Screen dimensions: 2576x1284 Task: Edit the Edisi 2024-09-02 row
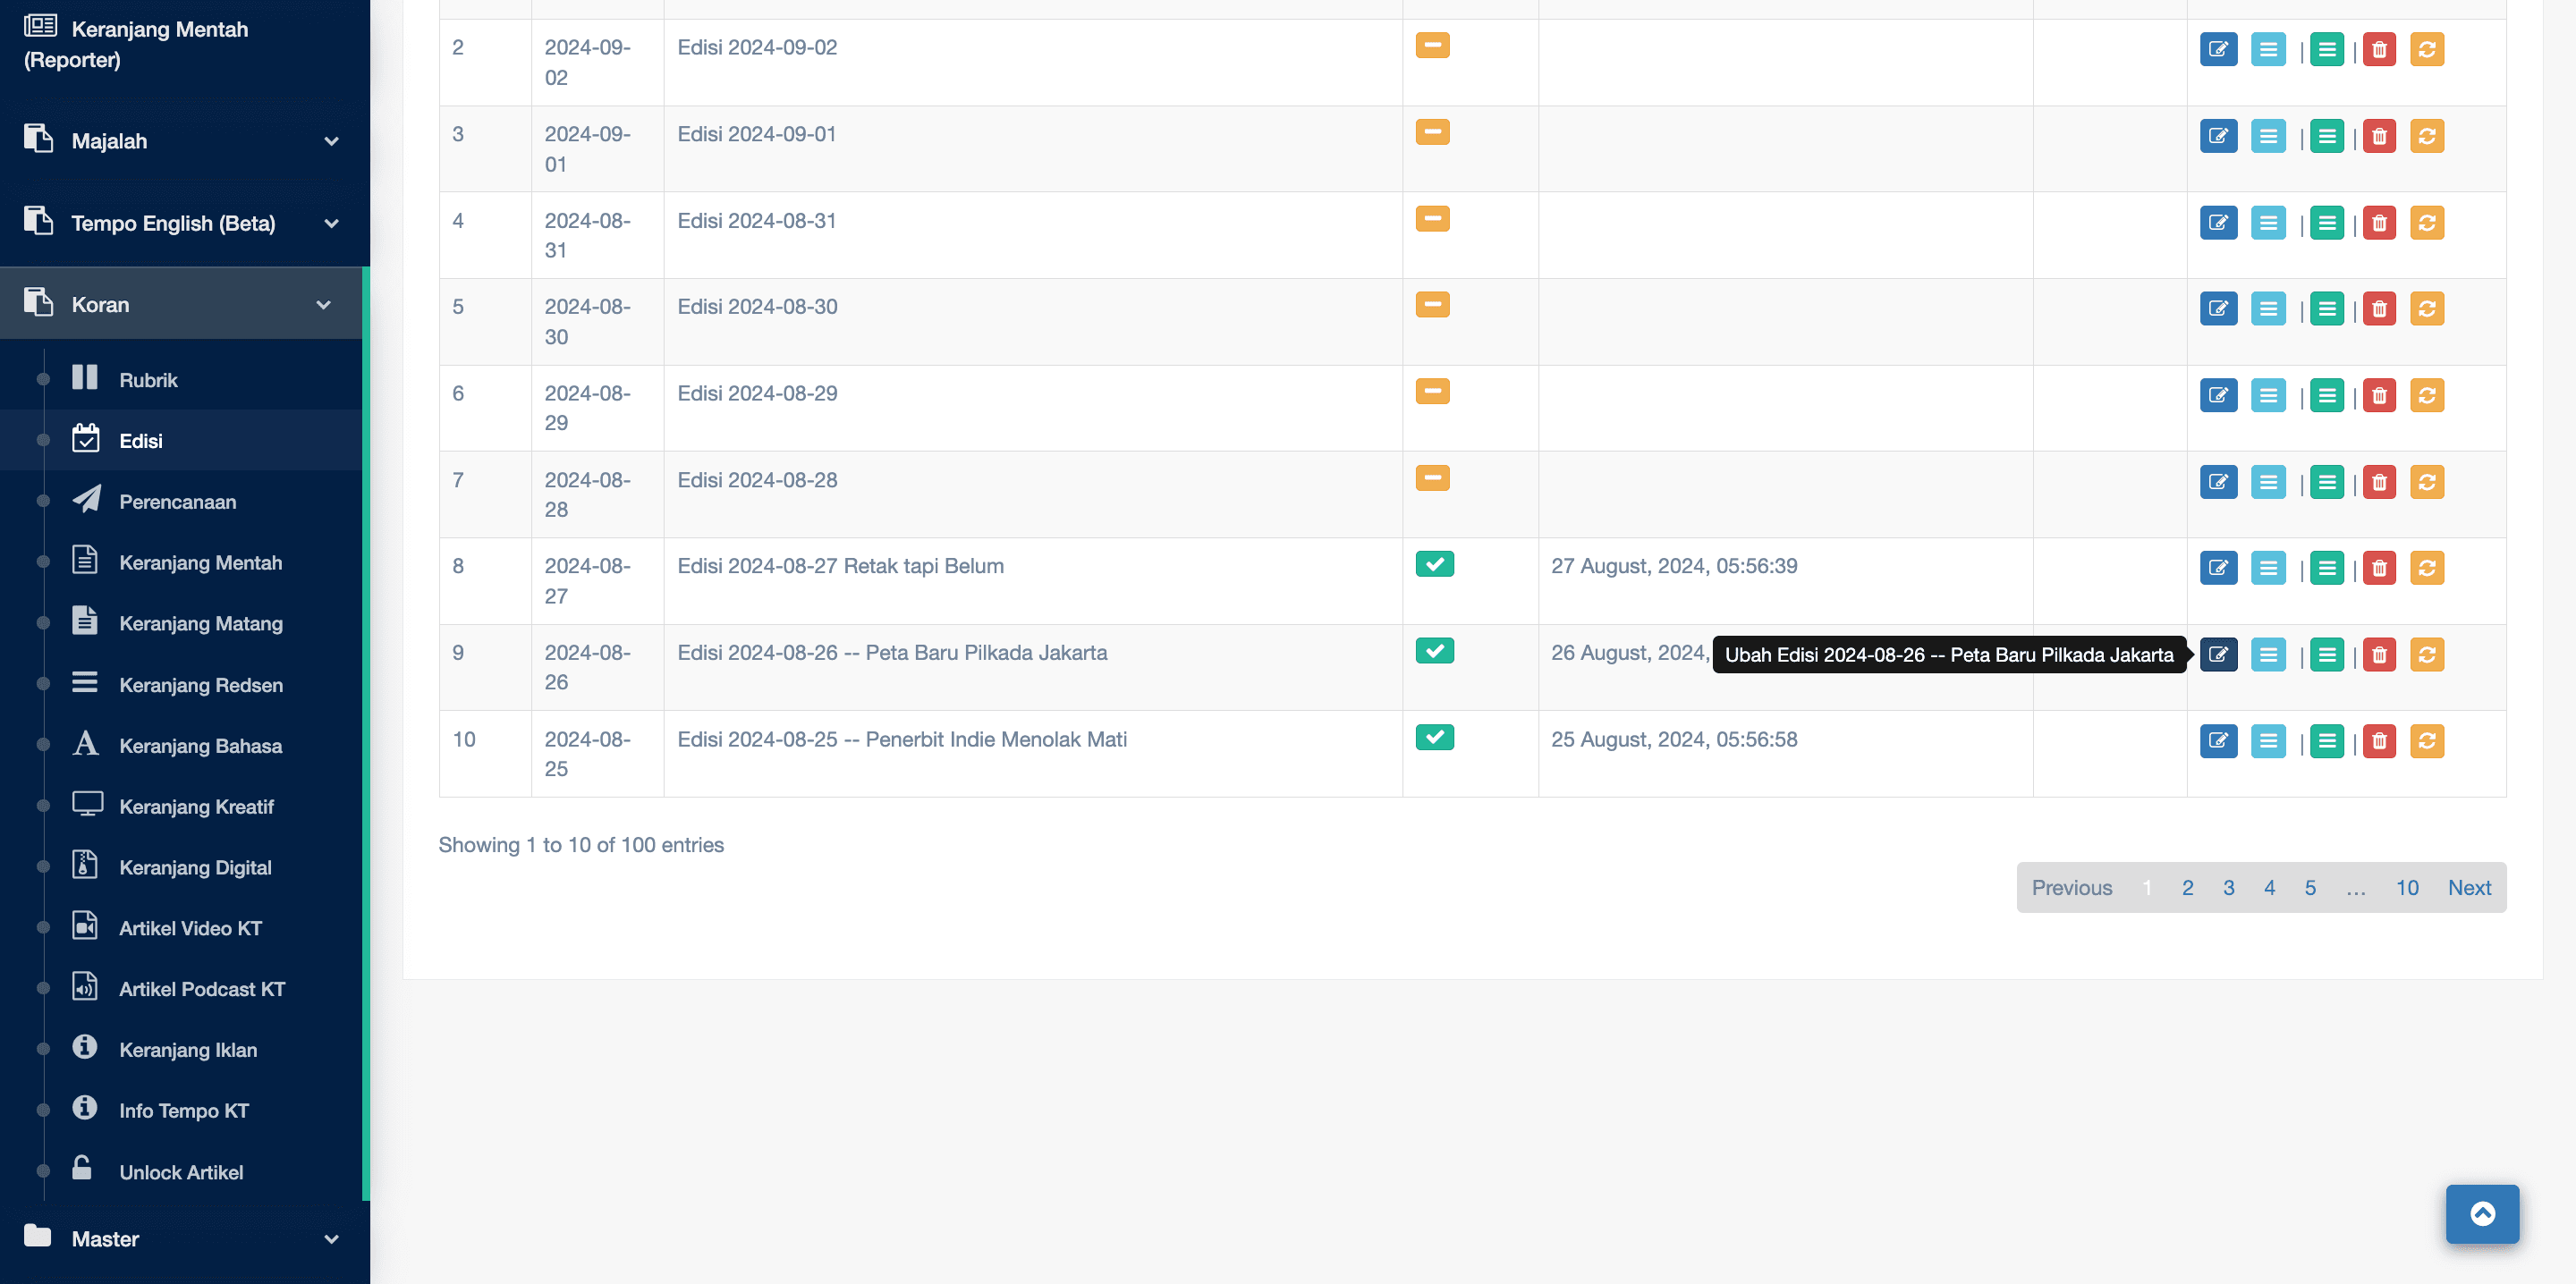click(x=2218, y=49)
